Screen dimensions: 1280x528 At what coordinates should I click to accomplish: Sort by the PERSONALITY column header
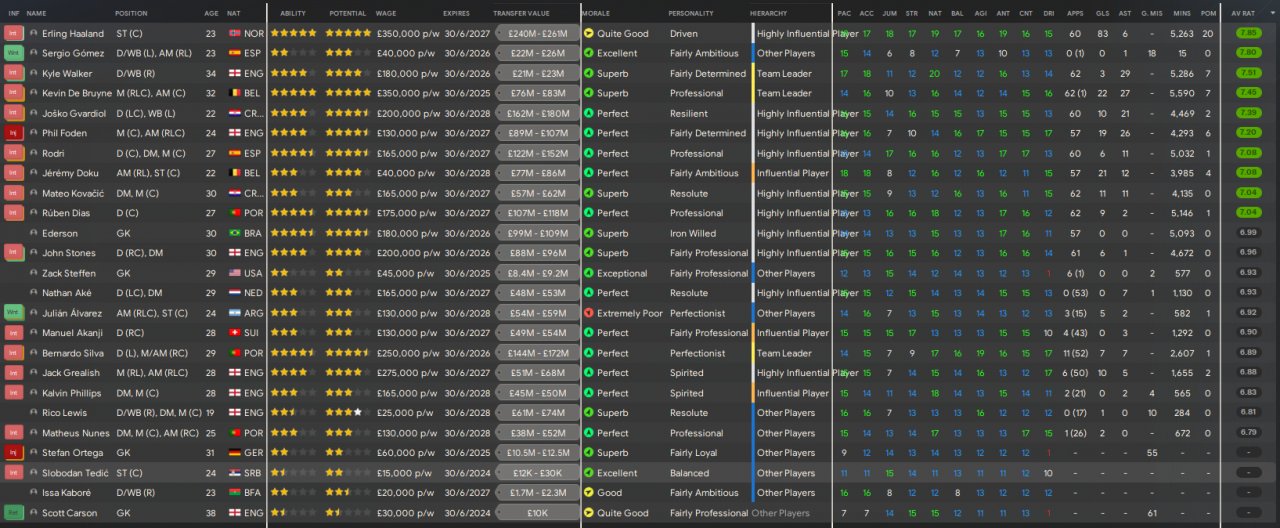(x=691, y=13)
